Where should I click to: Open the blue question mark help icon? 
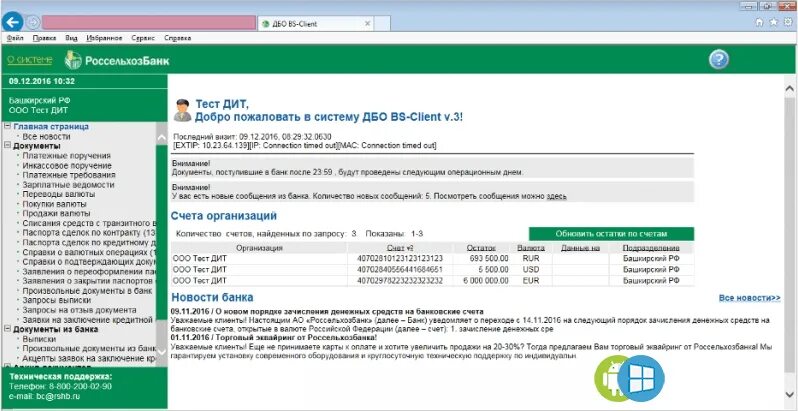(x=719, y=60)
